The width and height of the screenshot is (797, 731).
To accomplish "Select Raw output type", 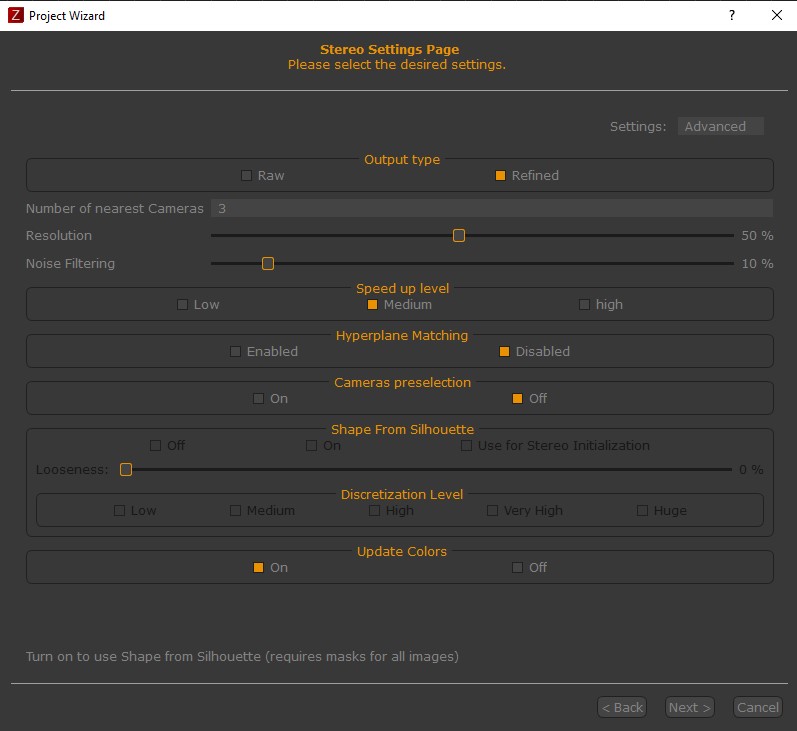I will 247,176.
